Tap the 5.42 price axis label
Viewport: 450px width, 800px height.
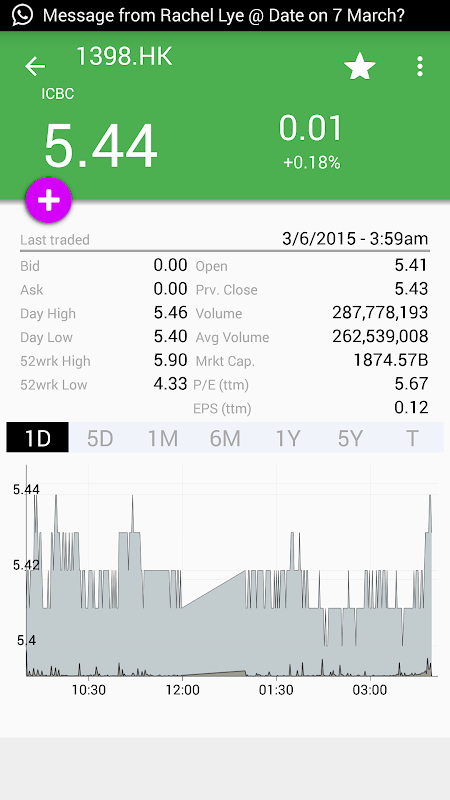[26, 565]
